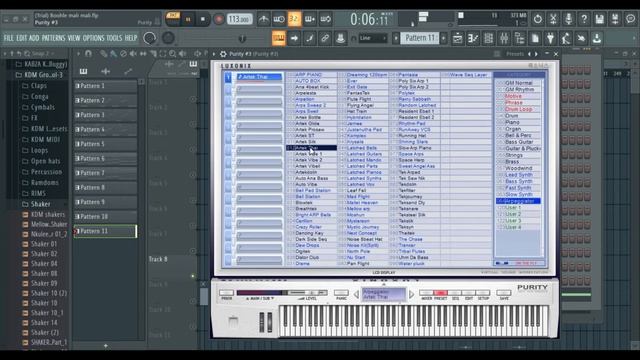Click the microphone audio recording icon
Image resolution: width=640 pixels, height=360 pixels.
[x=569, y=19]
